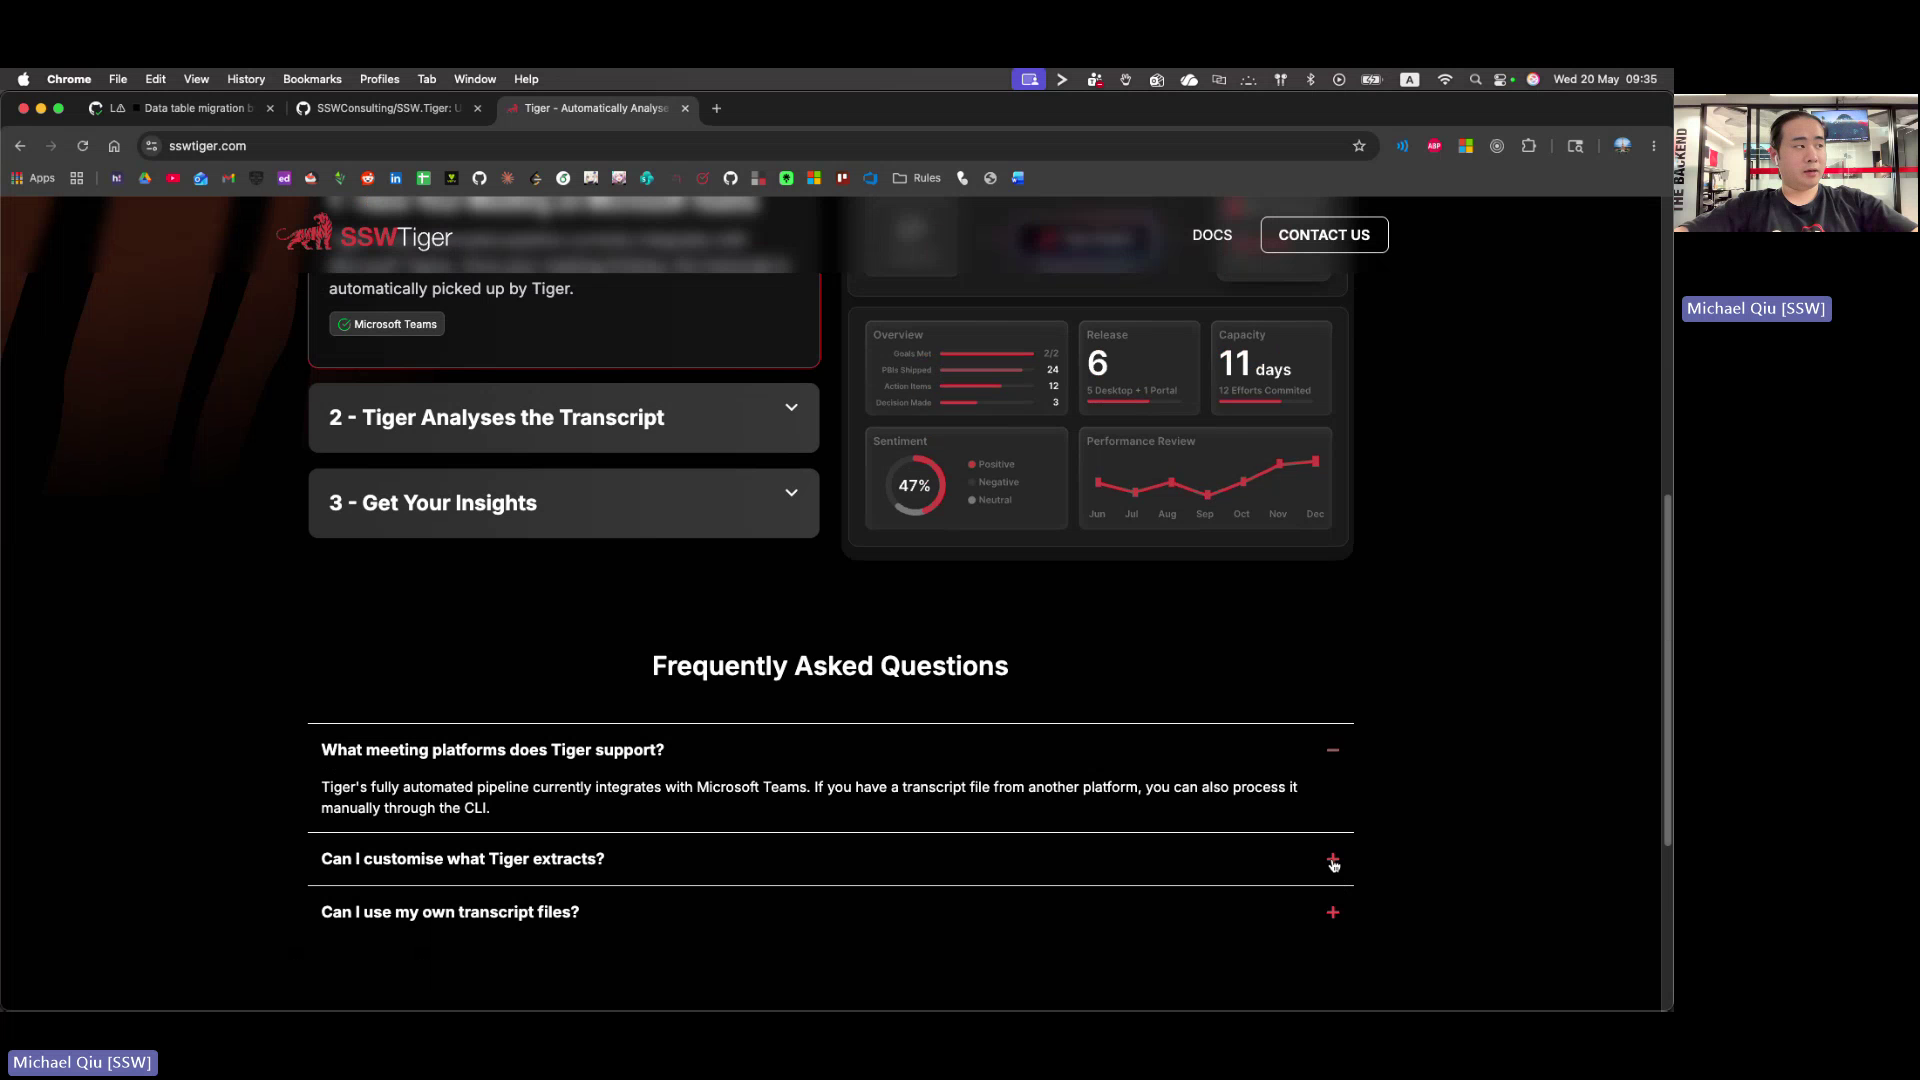Open a new browser tab
The width and height of the screenshot is (1920, 1080).
coord(716,108)
